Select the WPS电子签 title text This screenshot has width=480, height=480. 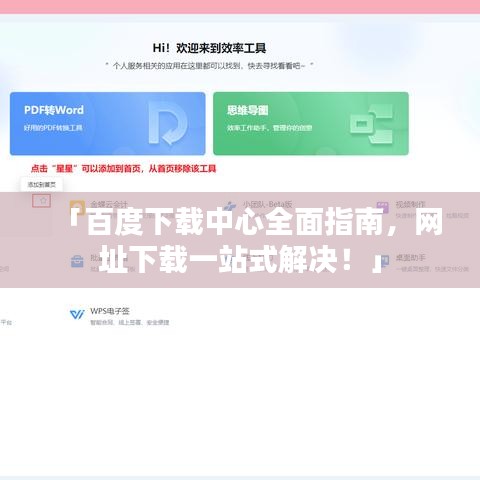pyautogui.click(x=110, y=311)
